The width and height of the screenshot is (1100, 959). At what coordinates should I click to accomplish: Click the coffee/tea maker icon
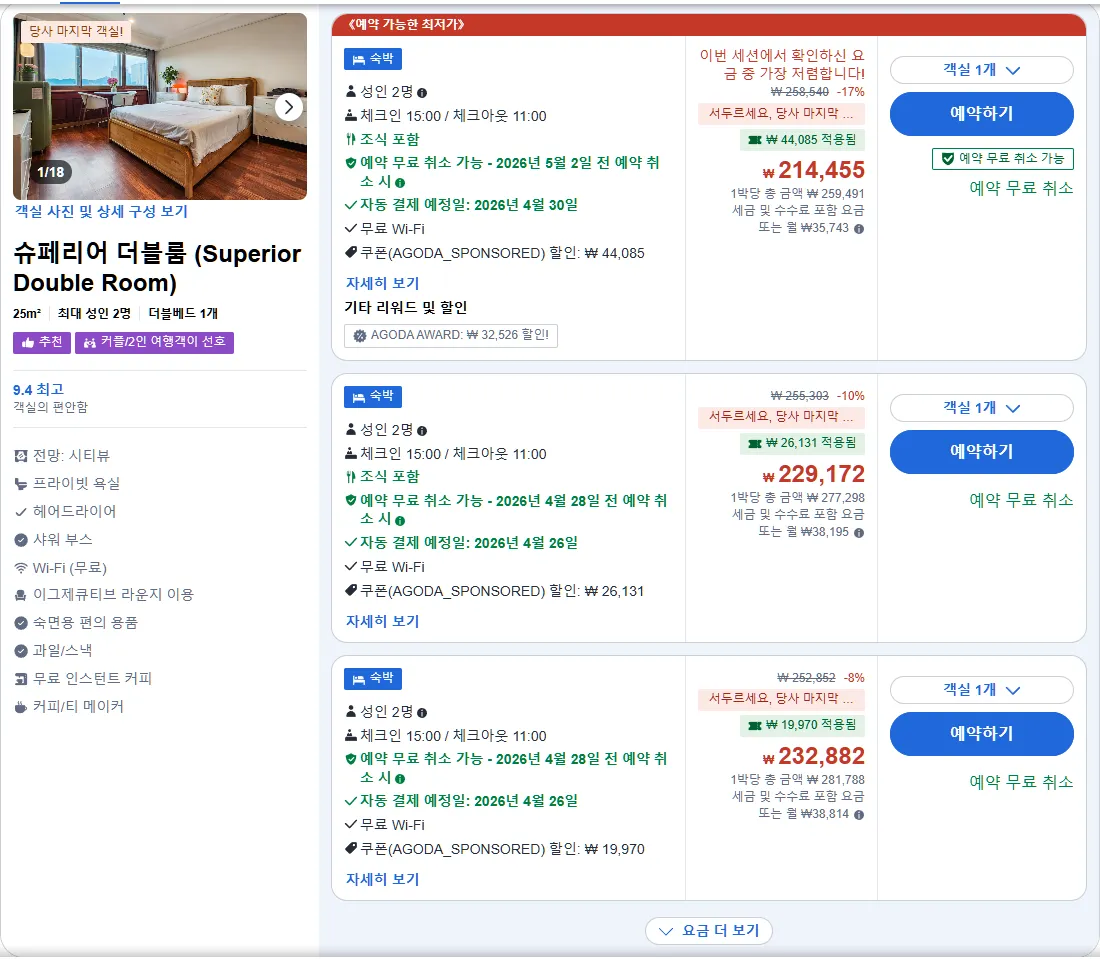21,707
